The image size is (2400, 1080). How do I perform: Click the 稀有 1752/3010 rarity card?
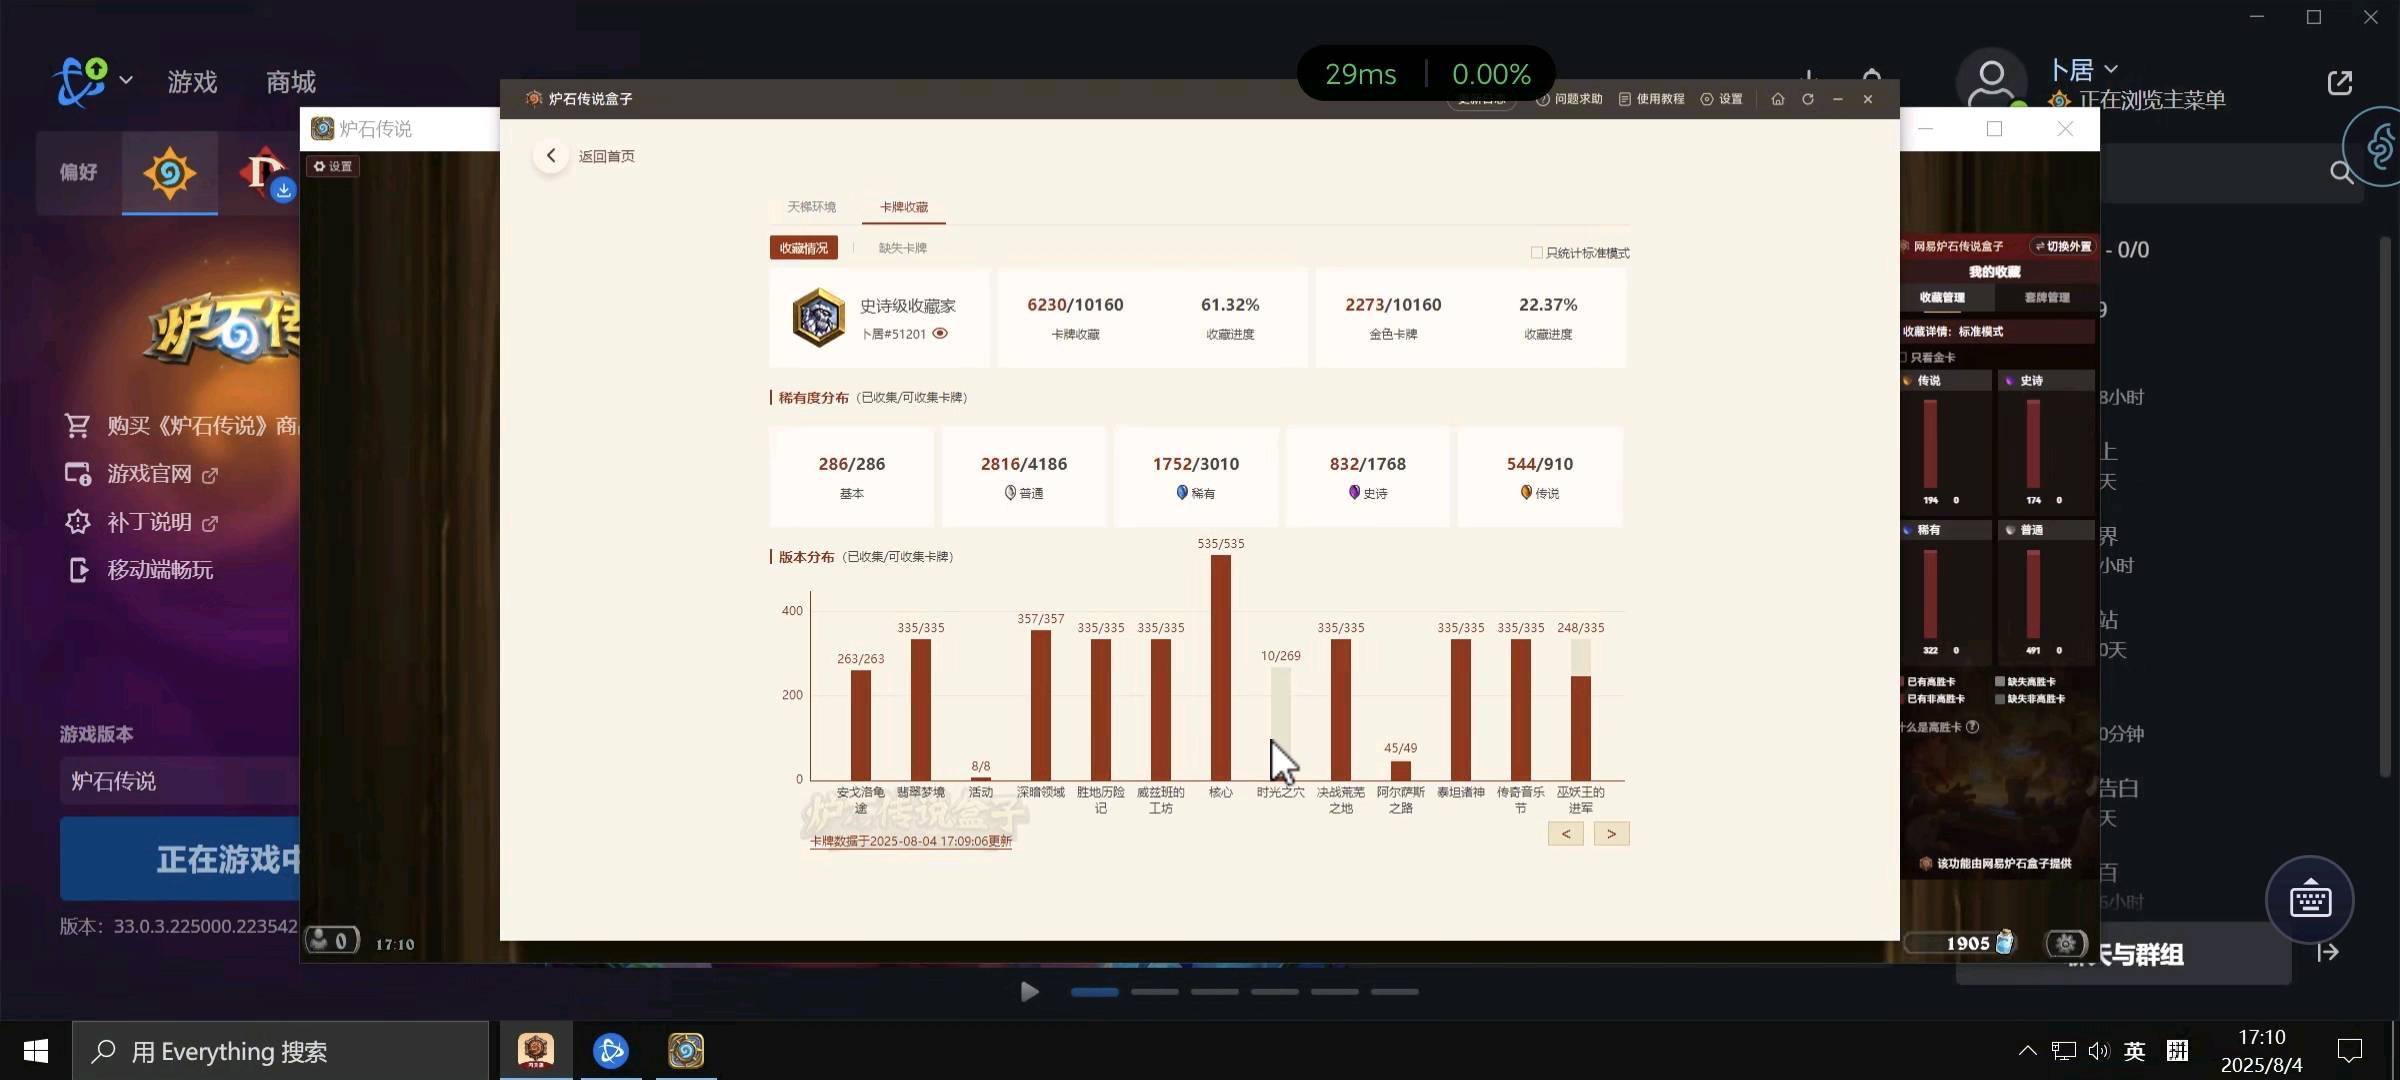point(1196,477)
